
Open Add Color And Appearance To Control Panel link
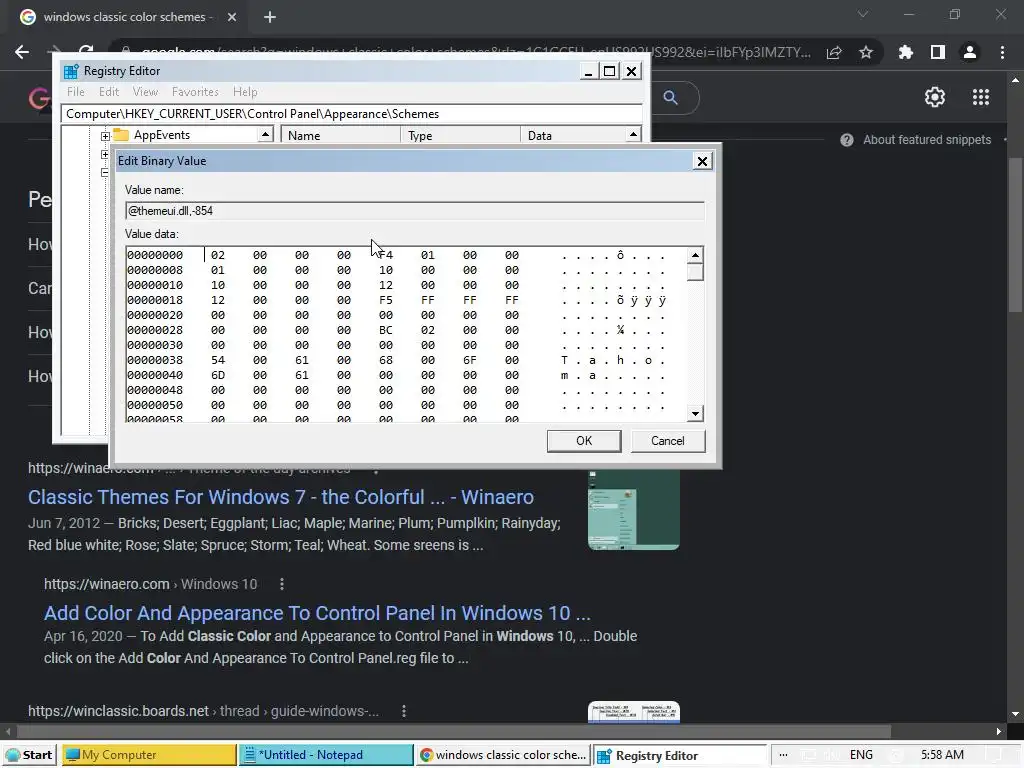click(317, 613)
